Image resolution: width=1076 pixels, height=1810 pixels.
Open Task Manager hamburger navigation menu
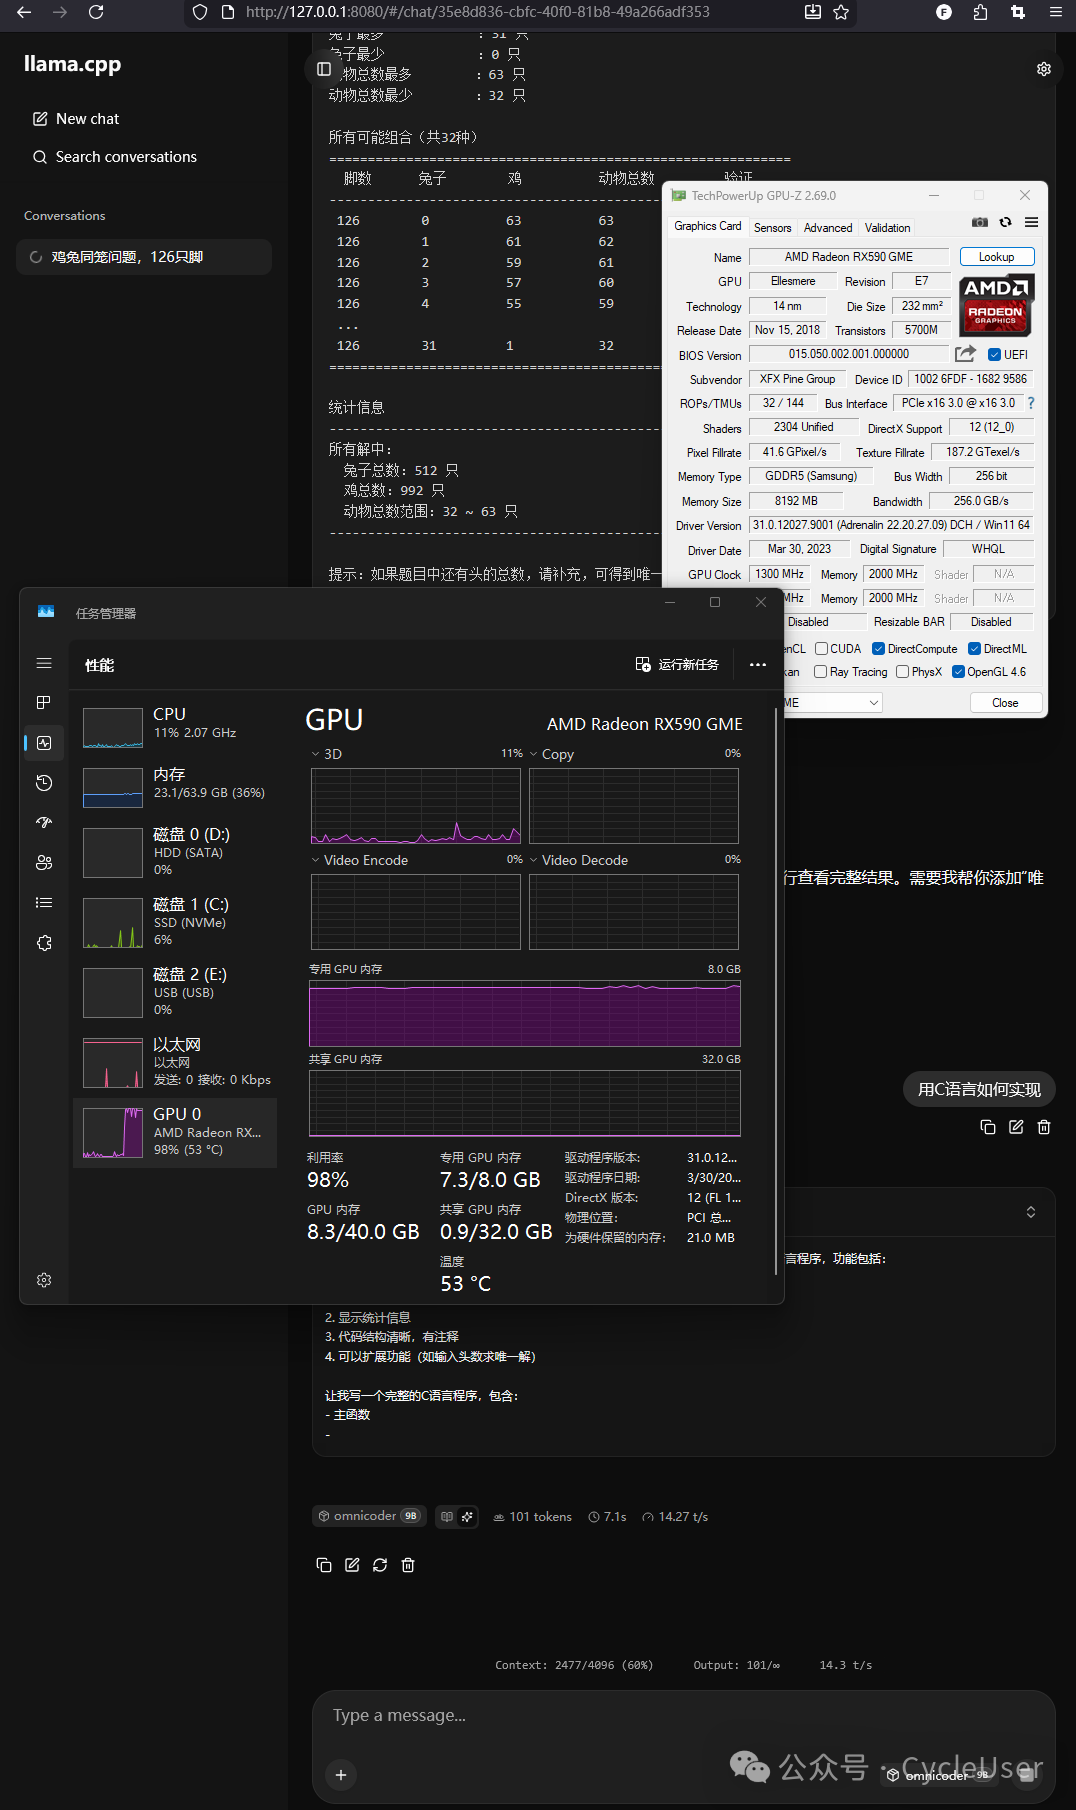(x=44, y=663)
